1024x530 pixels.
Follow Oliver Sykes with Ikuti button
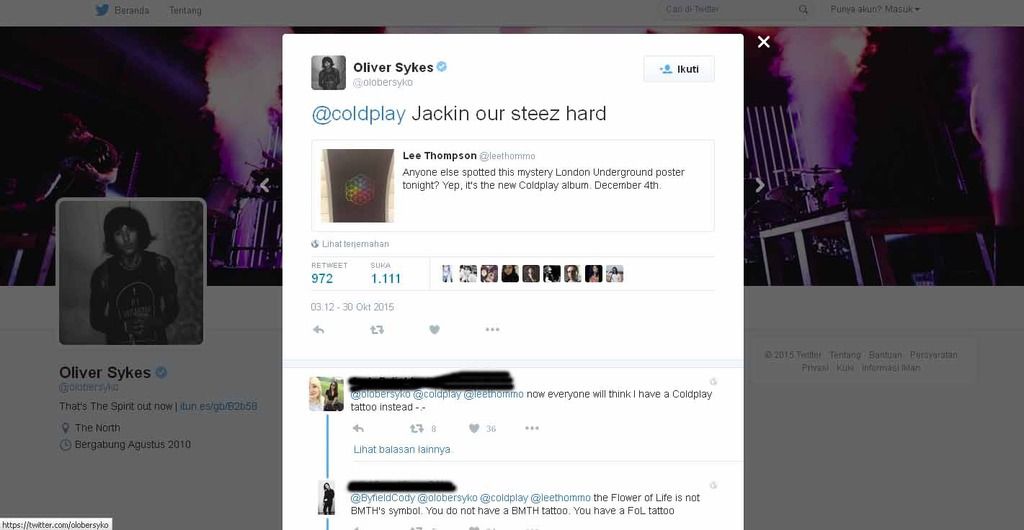click(679, 69)
